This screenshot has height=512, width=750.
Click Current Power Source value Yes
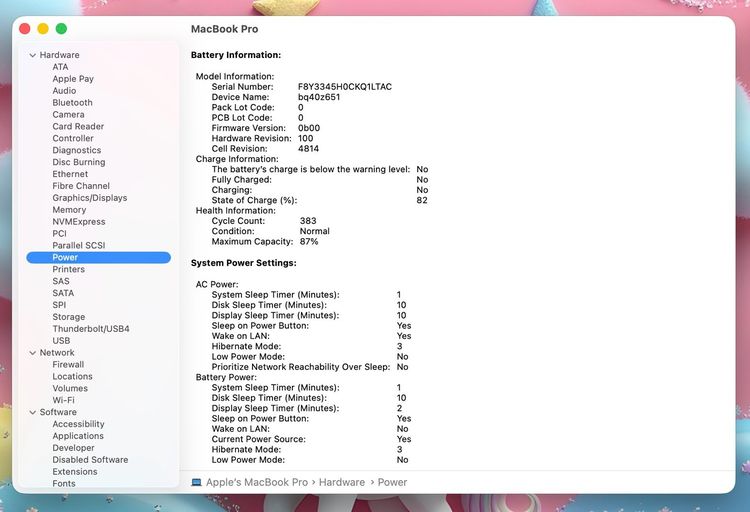click(404, 439)
